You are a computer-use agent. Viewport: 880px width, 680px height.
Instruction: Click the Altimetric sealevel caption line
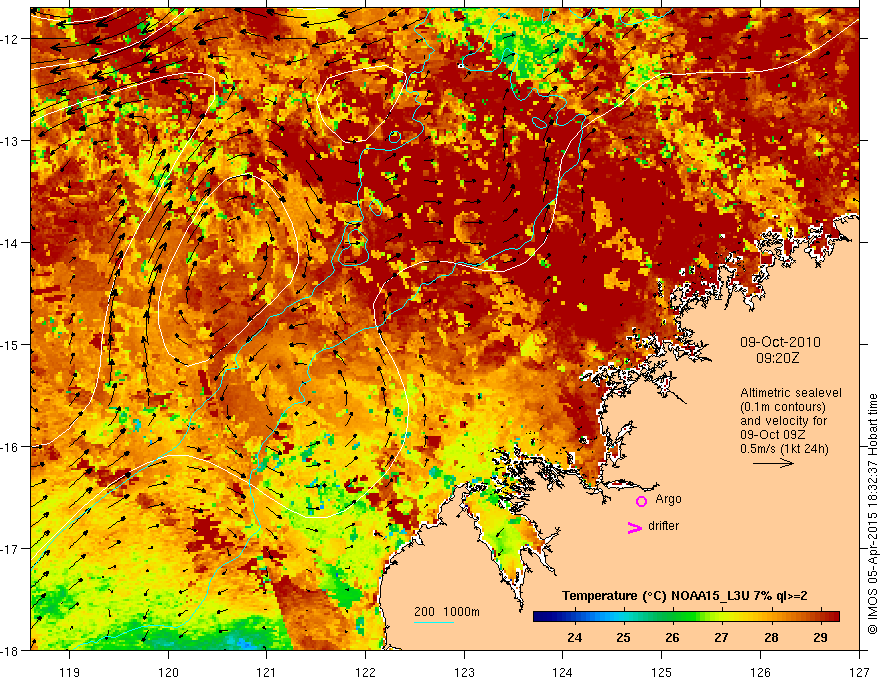click(791, 393)
